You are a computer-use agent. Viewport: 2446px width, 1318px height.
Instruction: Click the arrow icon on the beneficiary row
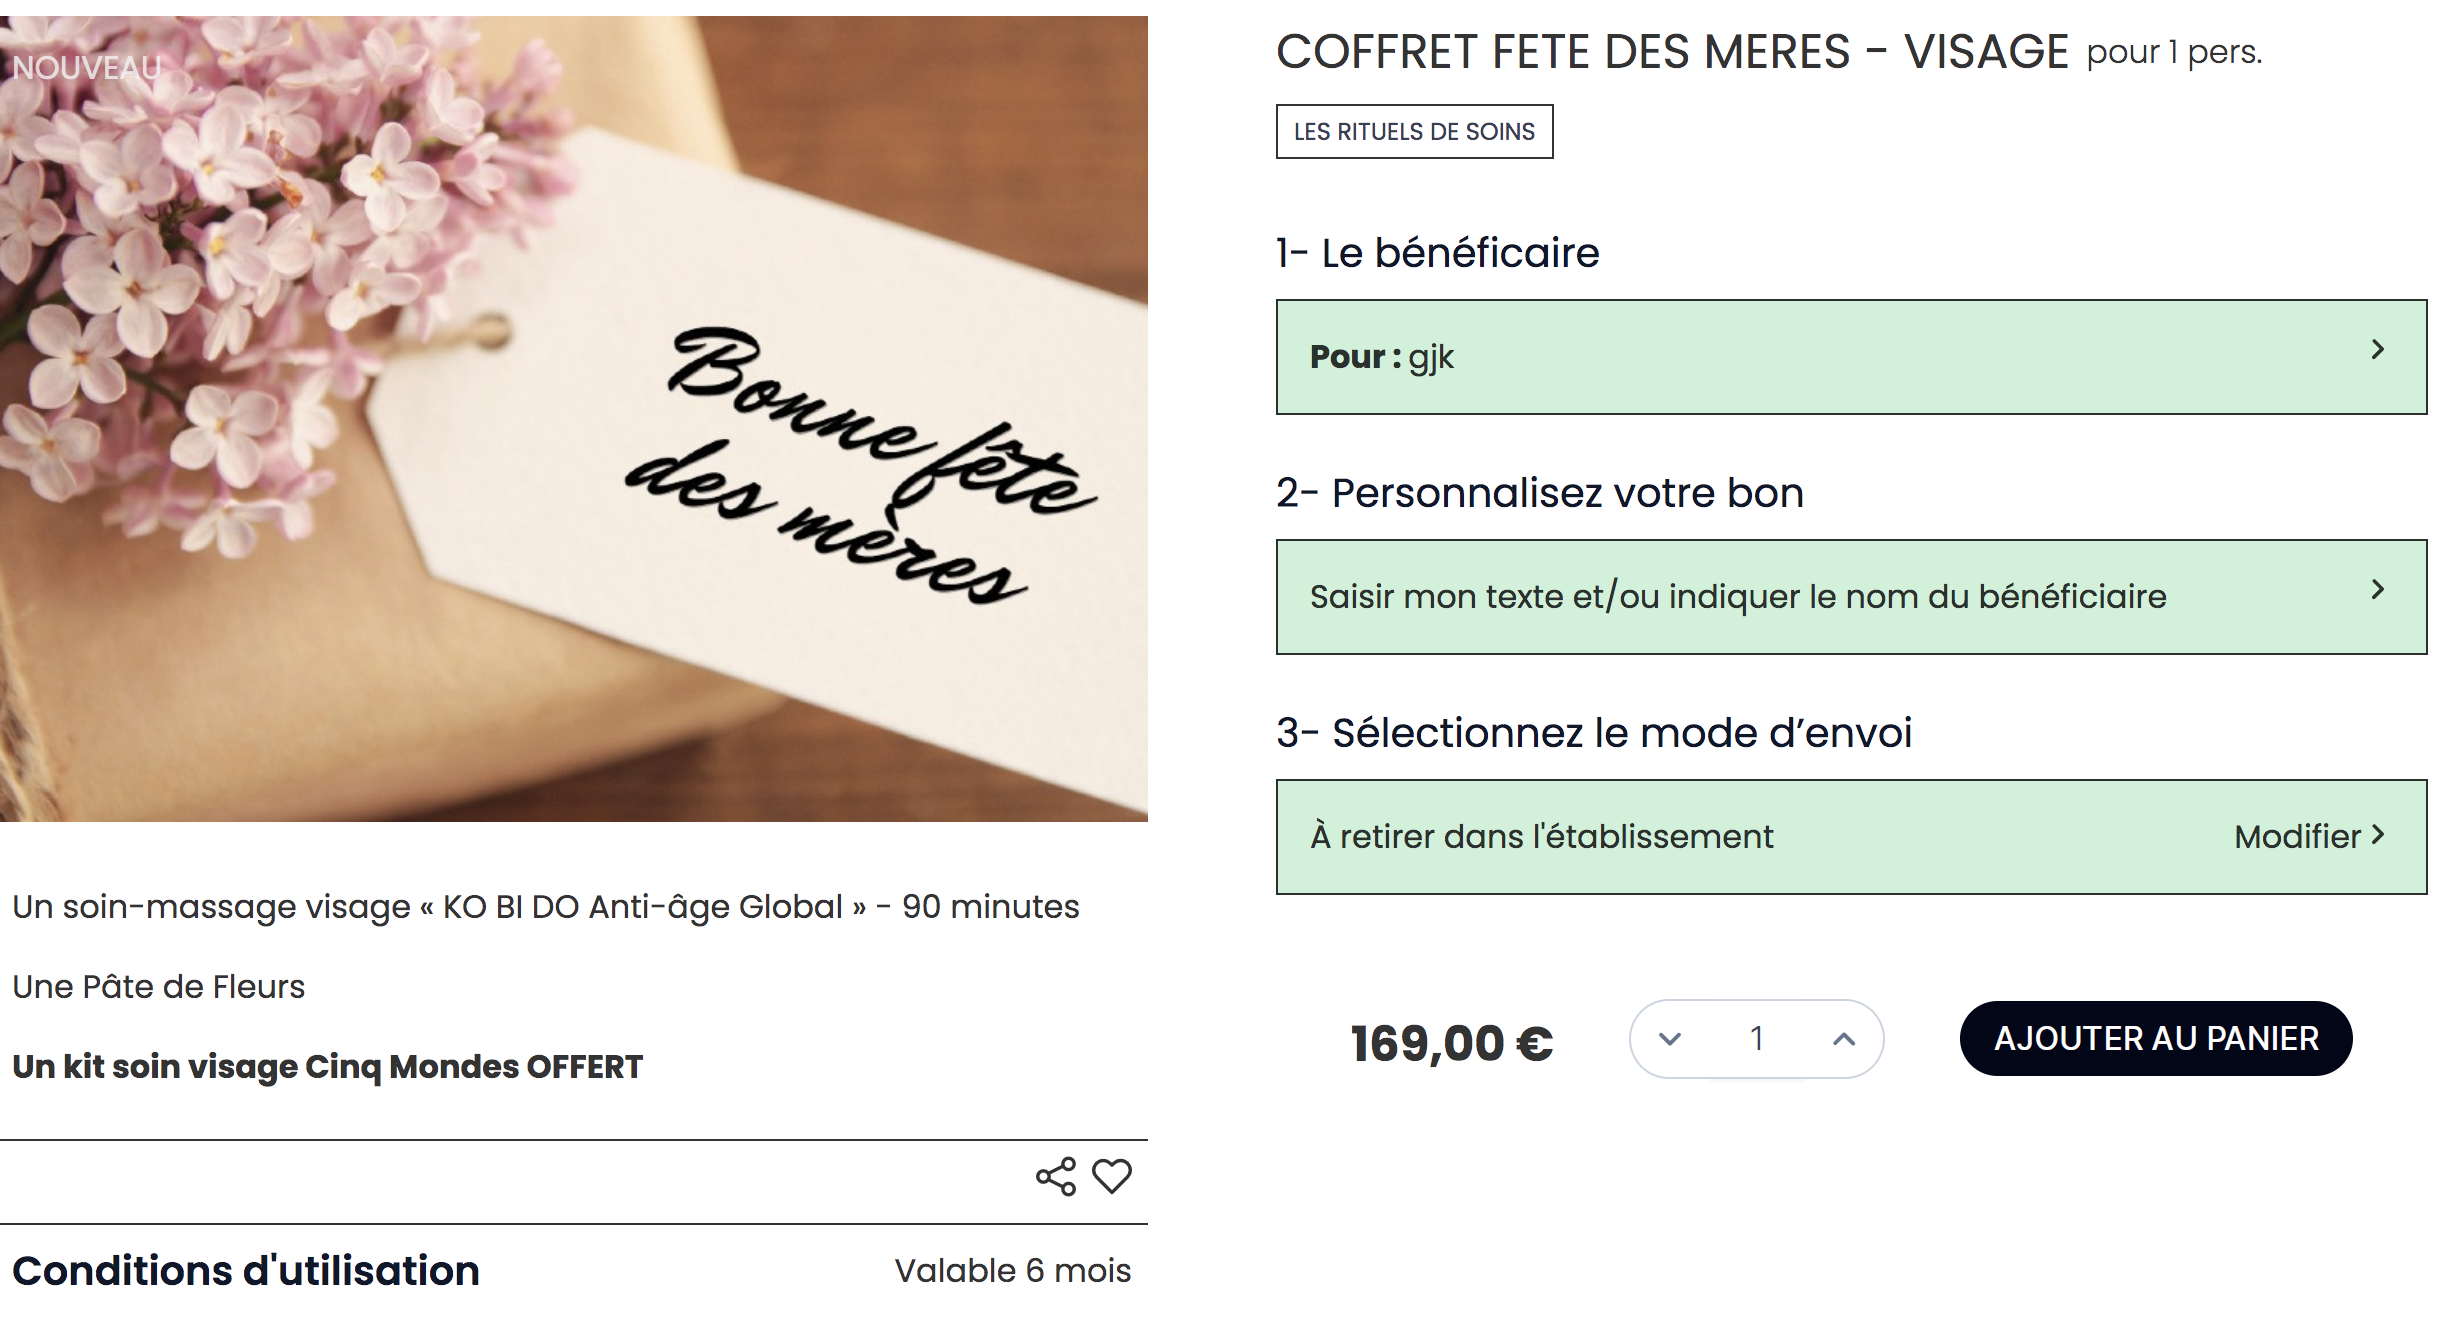pyautogui.click(x=2378, y=350)
